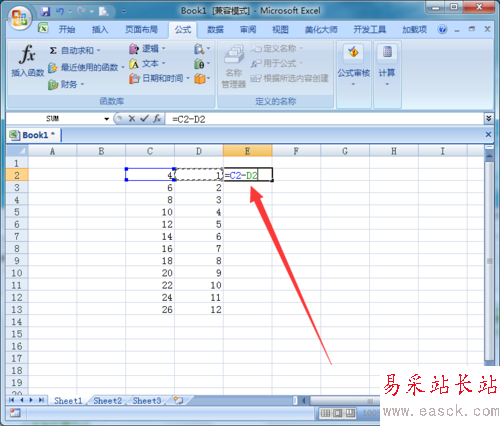Open Insert Function (插入函数) dialog
Image resolution: width=500 pixels, height=426 pixels.
27,61
